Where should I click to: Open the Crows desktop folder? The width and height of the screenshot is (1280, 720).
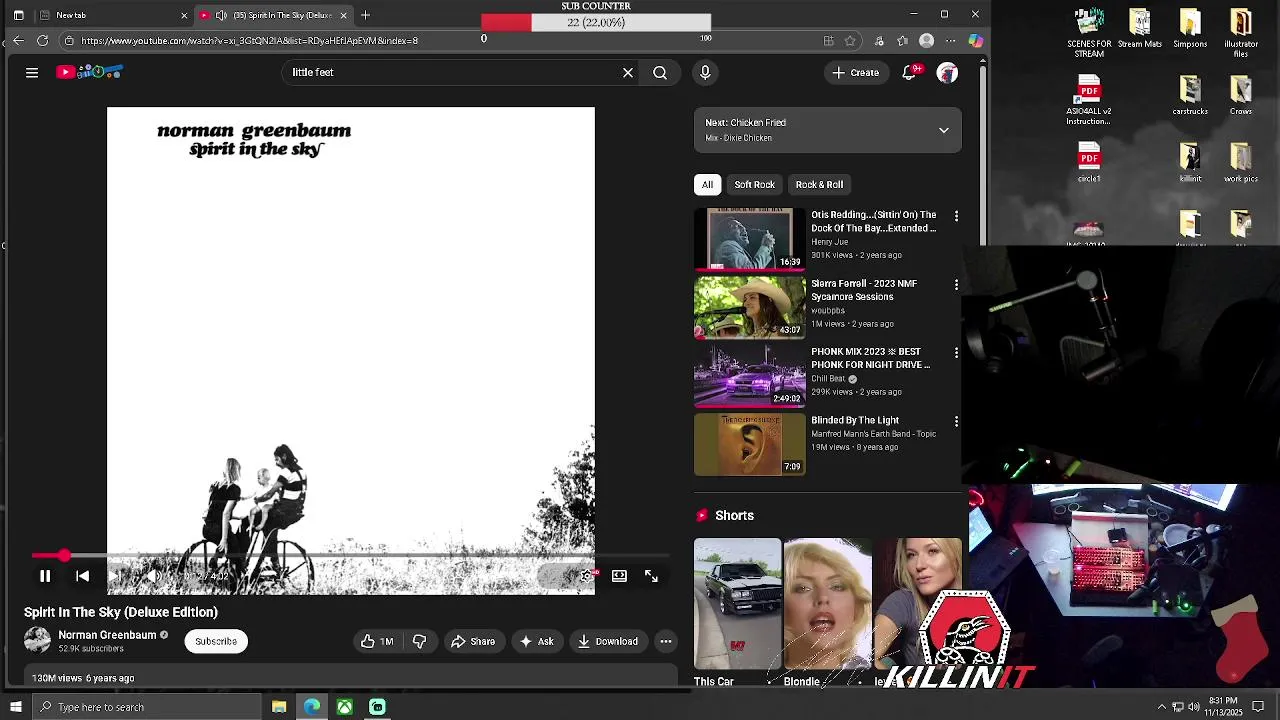[x=1240, y=95]
